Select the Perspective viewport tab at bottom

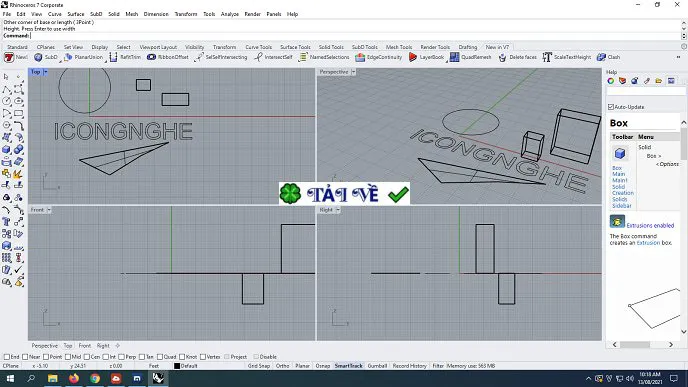click(45, 346)
